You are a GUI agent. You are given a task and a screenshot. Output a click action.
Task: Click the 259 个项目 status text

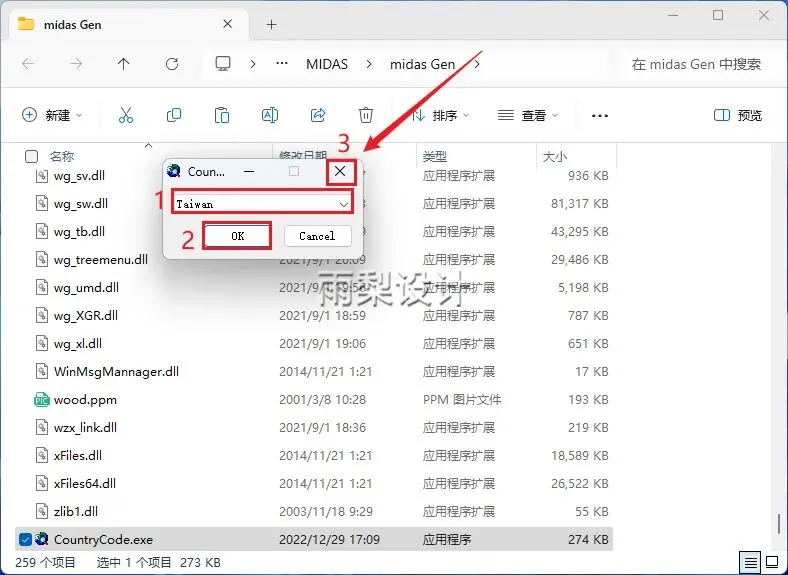pos(45,562)
